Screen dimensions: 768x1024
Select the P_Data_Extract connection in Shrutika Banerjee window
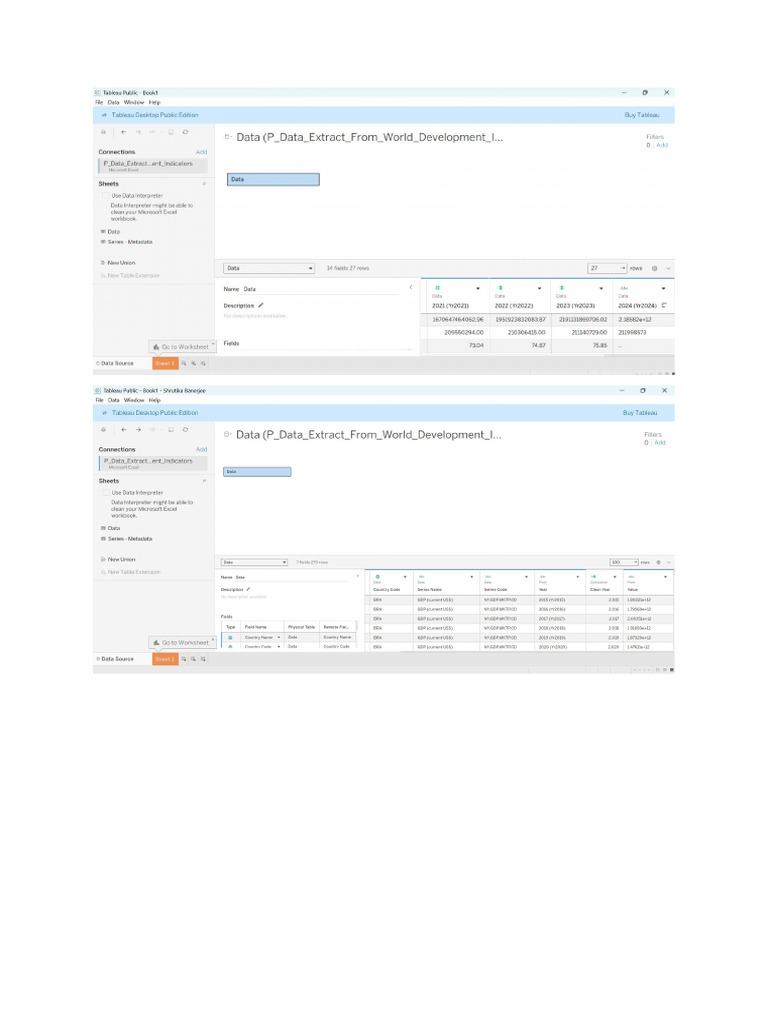pyautogui.click(x=153, y=463)
